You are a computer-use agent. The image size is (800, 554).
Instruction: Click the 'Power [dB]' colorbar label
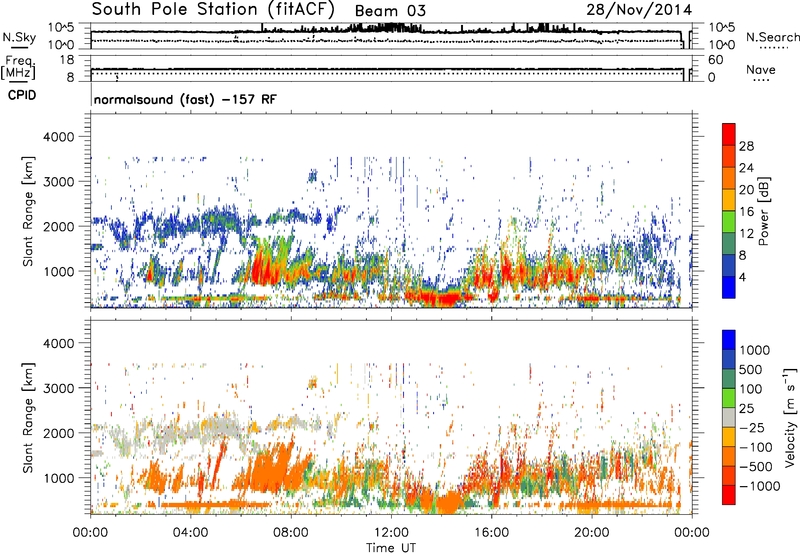pos(763,211)
